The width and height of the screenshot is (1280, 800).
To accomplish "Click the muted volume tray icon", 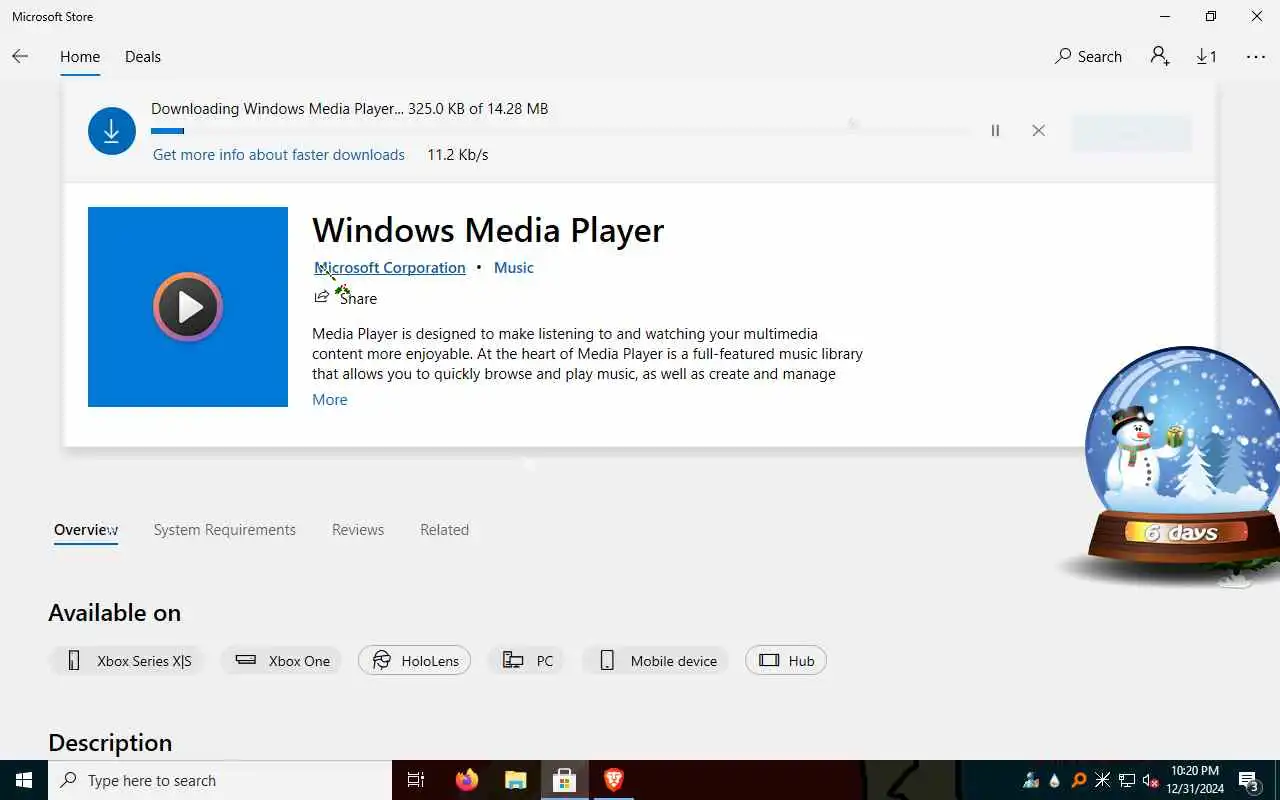I will [x=1151, y=780].
